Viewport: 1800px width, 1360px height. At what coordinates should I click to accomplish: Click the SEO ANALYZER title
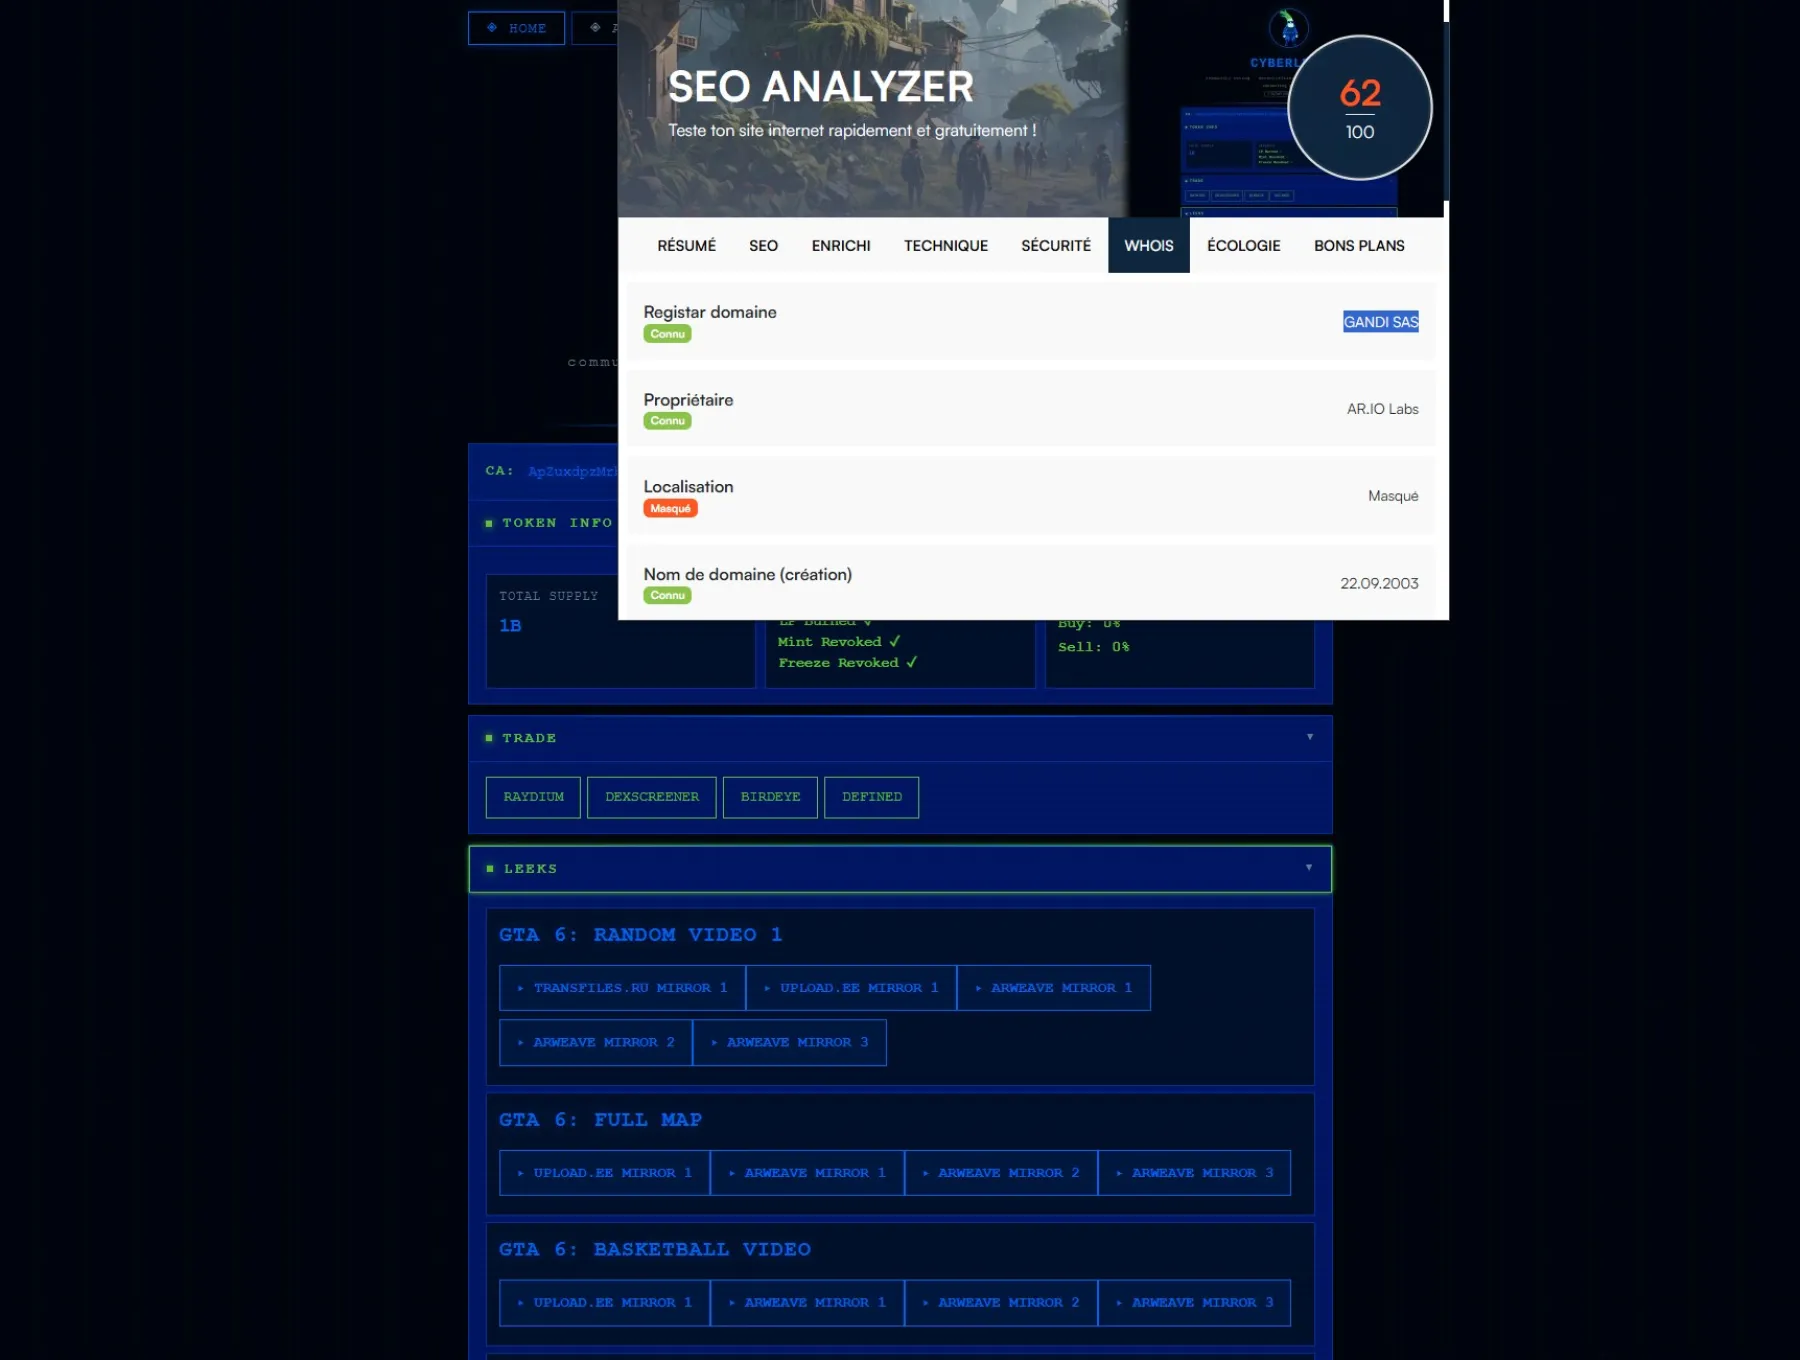click(x=820, y=87)
